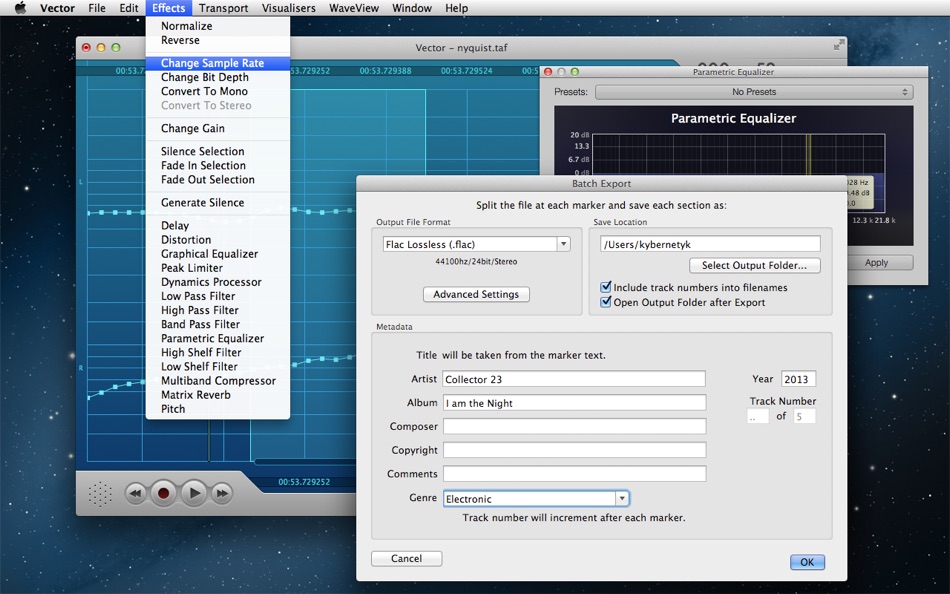Open the Apple menu
Image resolution: width=950 pixels, height=594 pixels.
click(x=20, y=8)
